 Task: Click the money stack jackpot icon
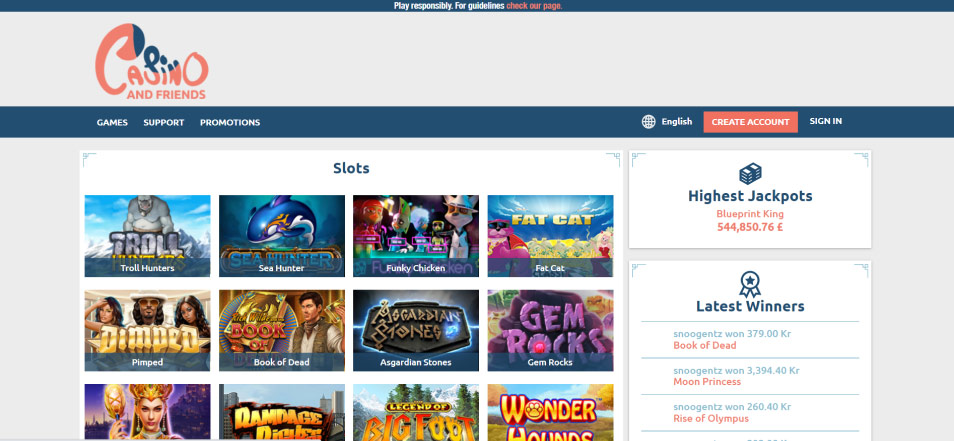(x=750, y=174)
